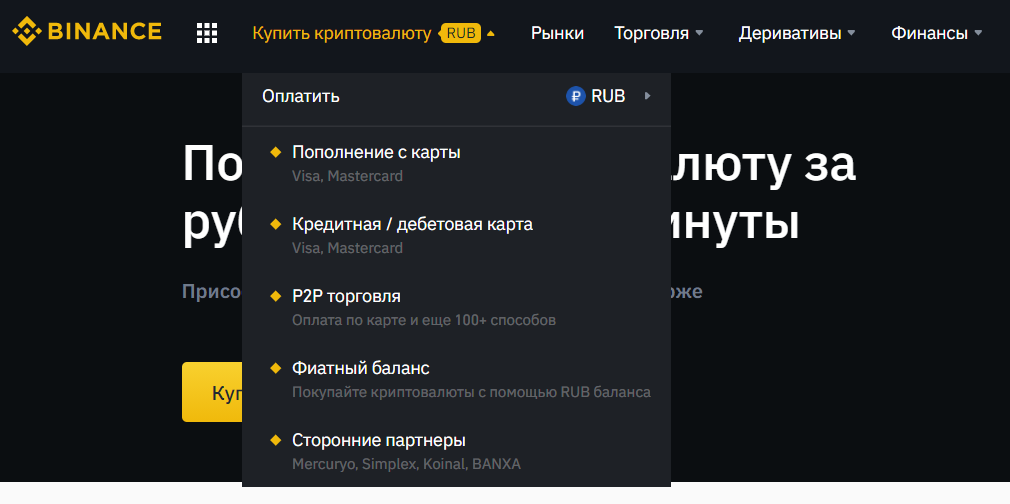Click Visa, Mastercard under Кредитная / дебетовая карта
Screen dimensions: 1010x504
(x=347, y=247)
